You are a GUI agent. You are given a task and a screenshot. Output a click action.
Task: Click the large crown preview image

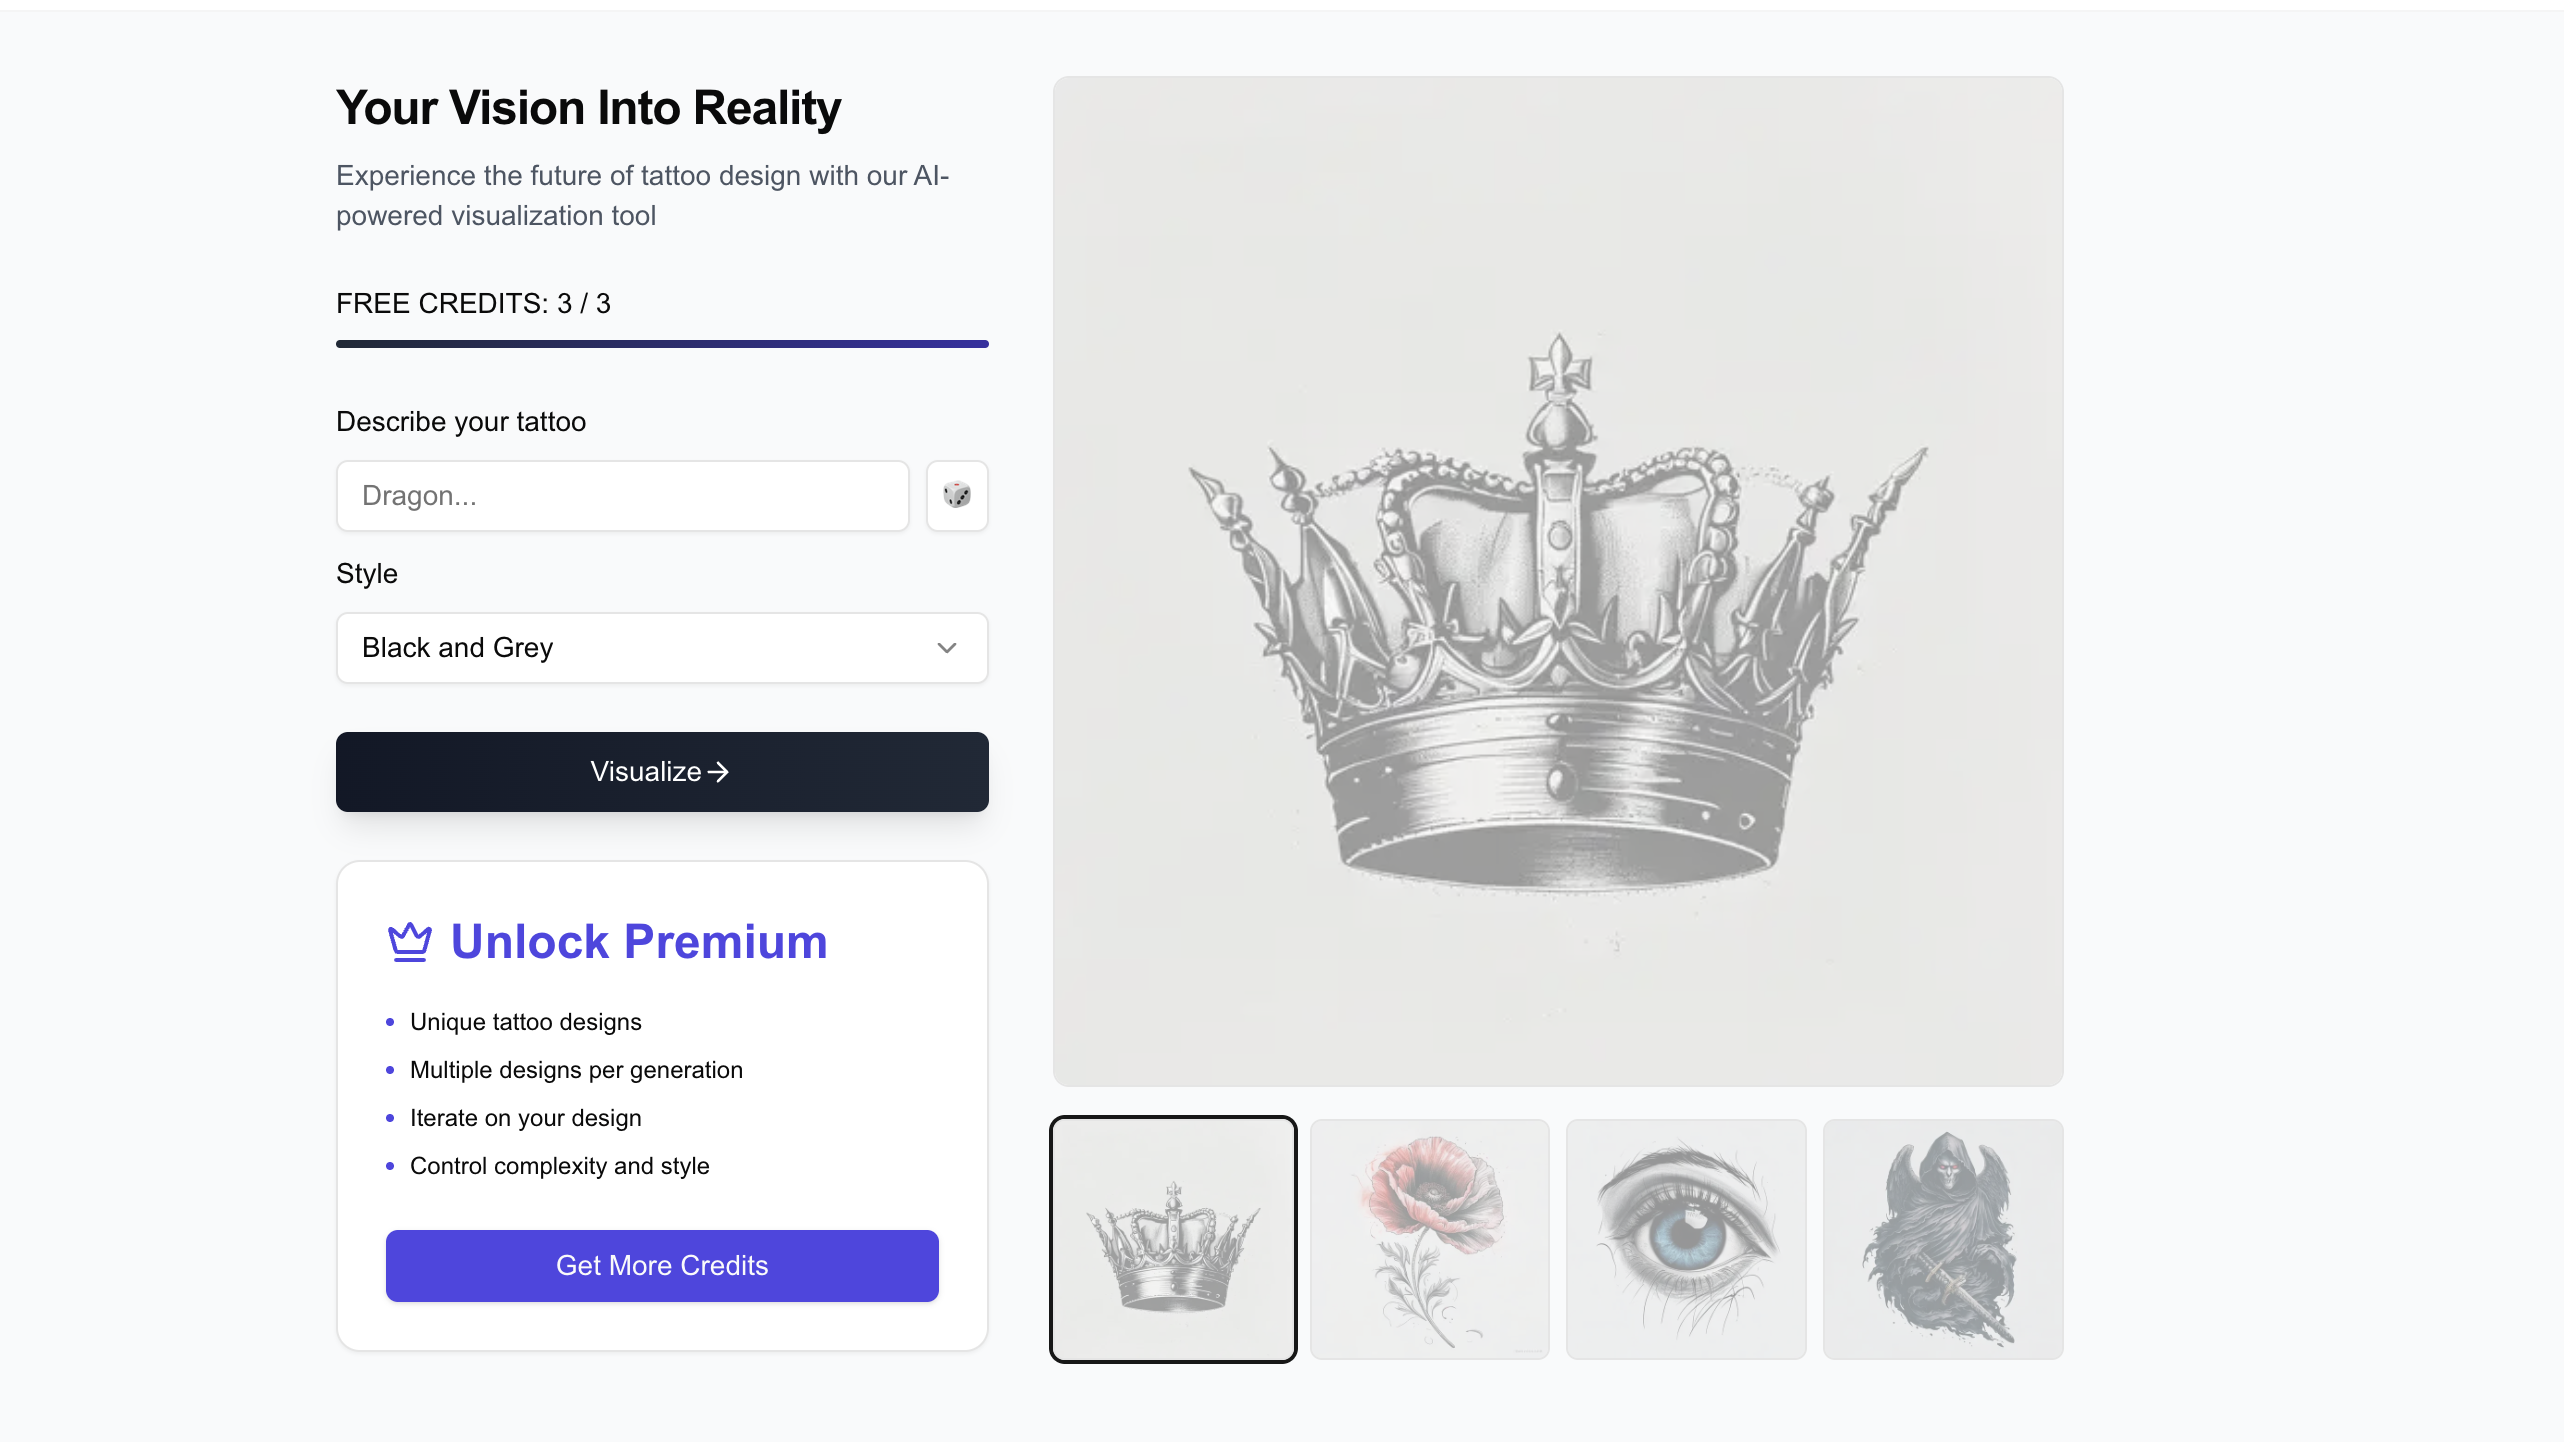click(x=1558, y=581)
